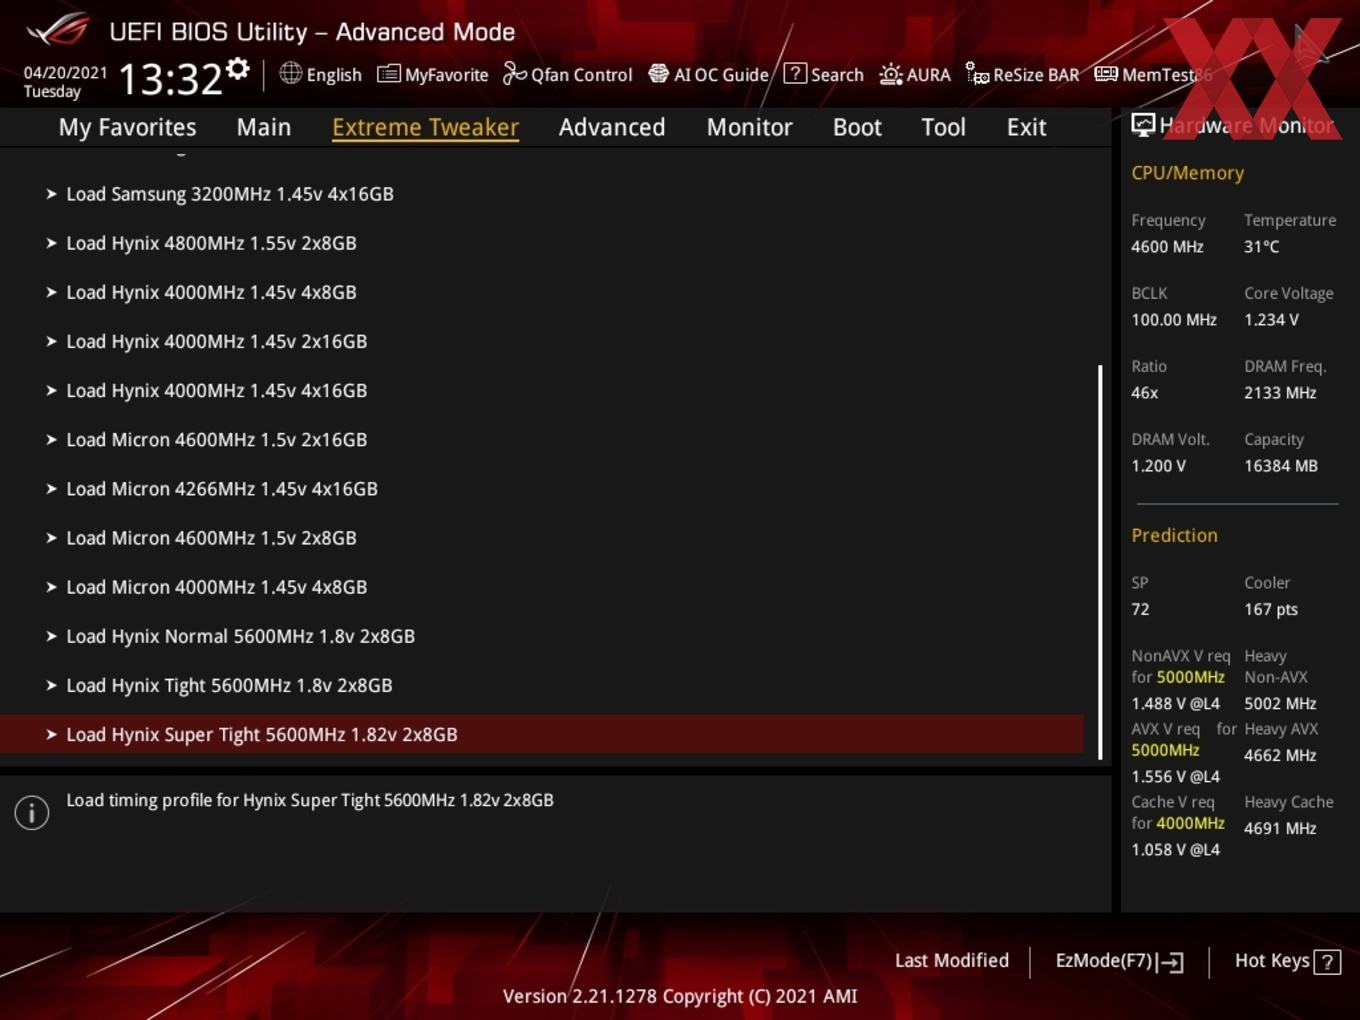Click the info icon beside description text

[x=32, y=812]
